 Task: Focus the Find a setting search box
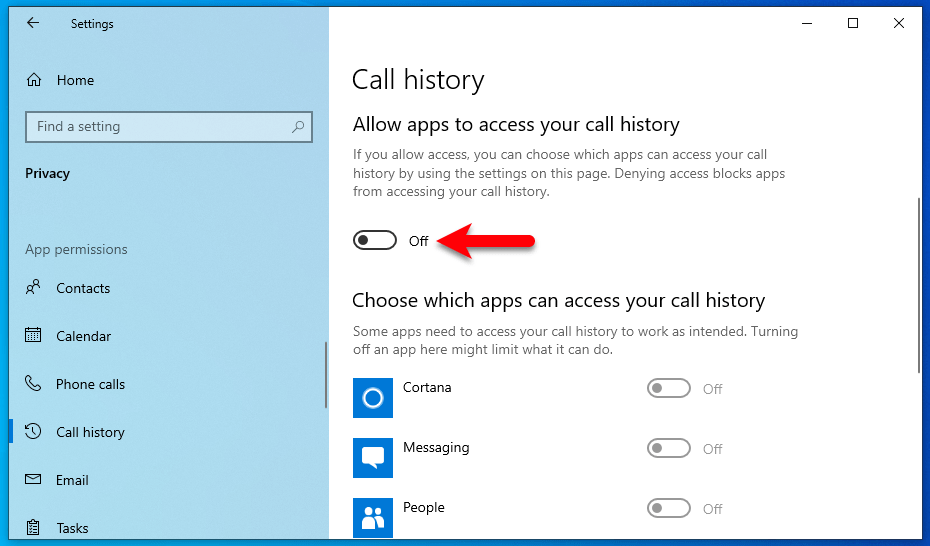pos(168,126)
